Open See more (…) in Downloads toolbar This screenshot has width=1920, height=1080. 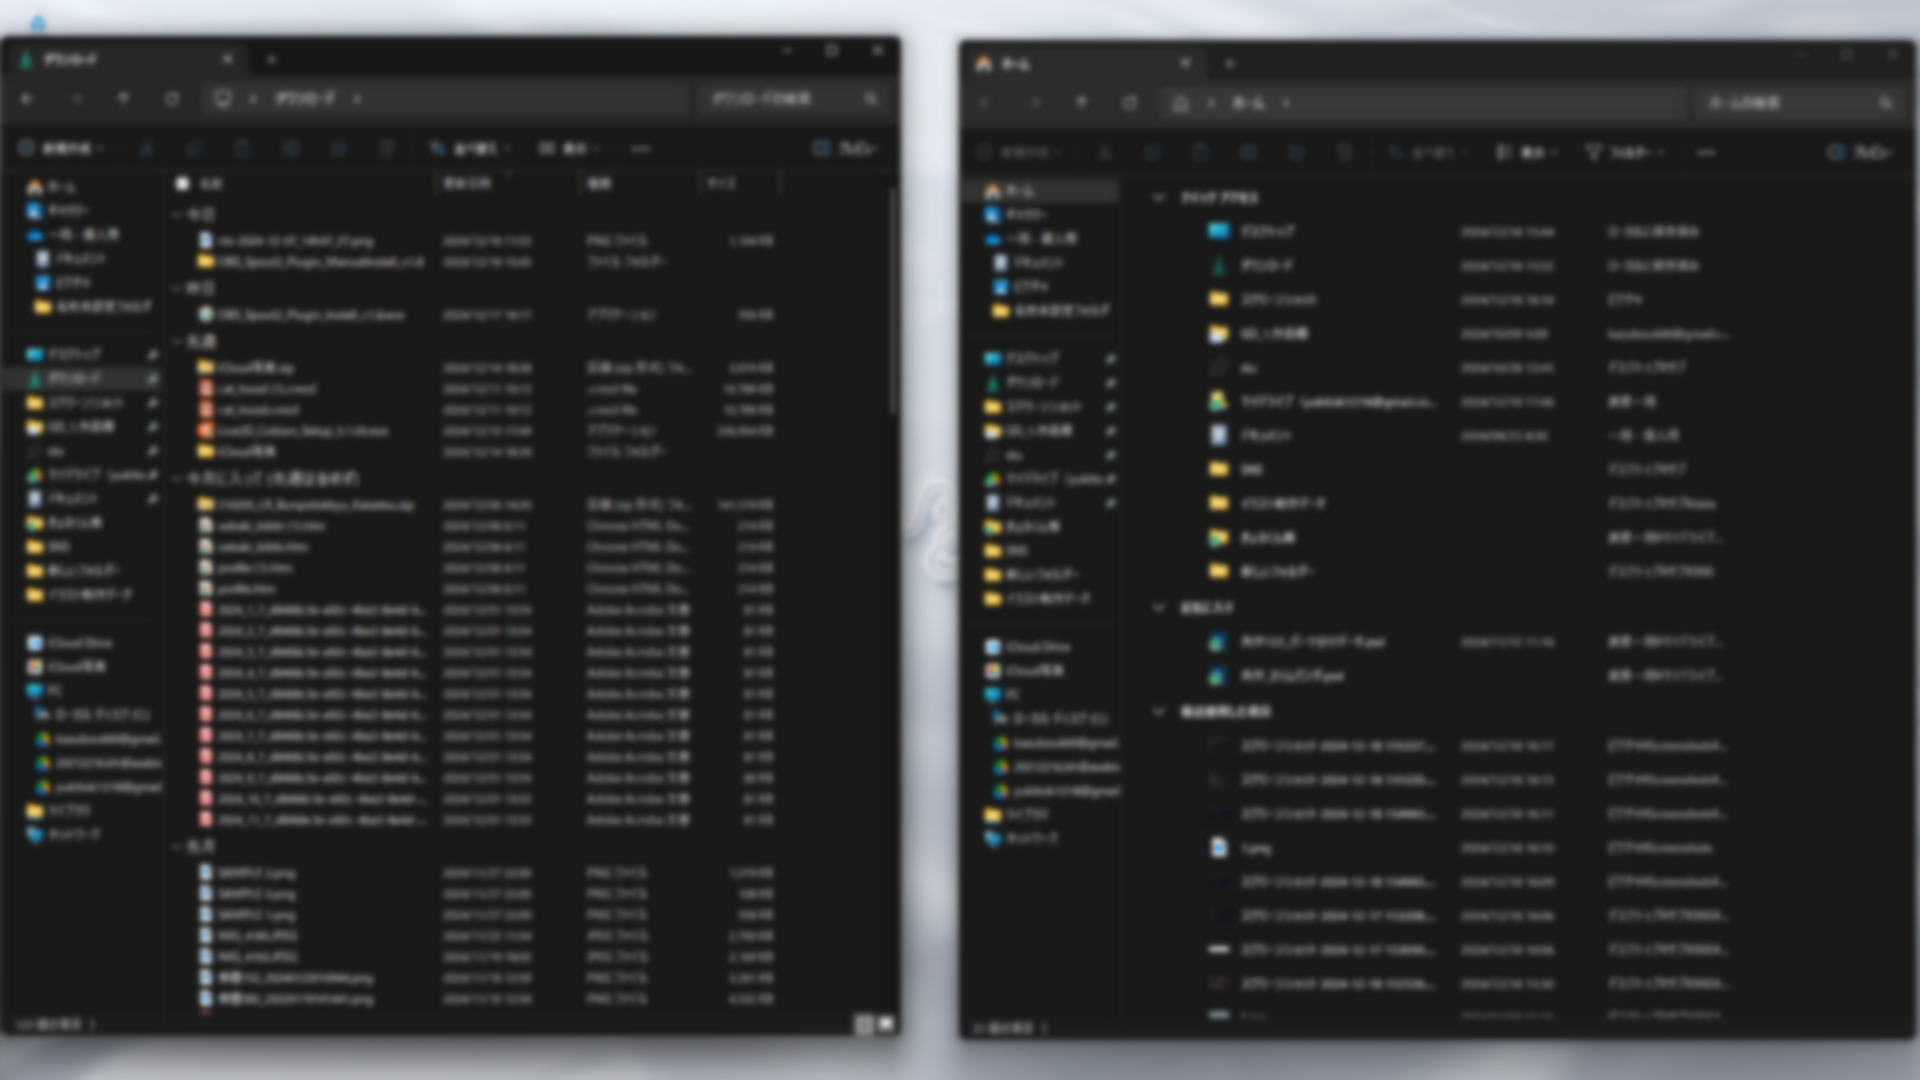pyautogui.click(x=641, y=149)
